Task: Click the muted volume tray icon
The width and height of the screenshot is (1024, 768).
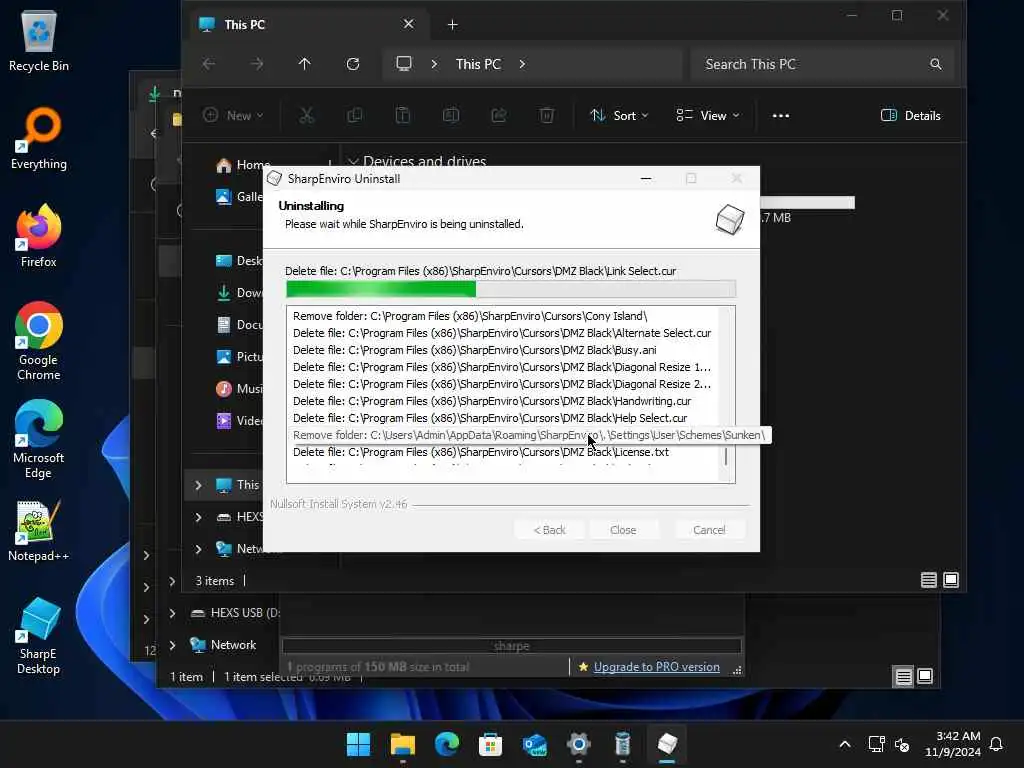Action: click(x=903, y=744)
